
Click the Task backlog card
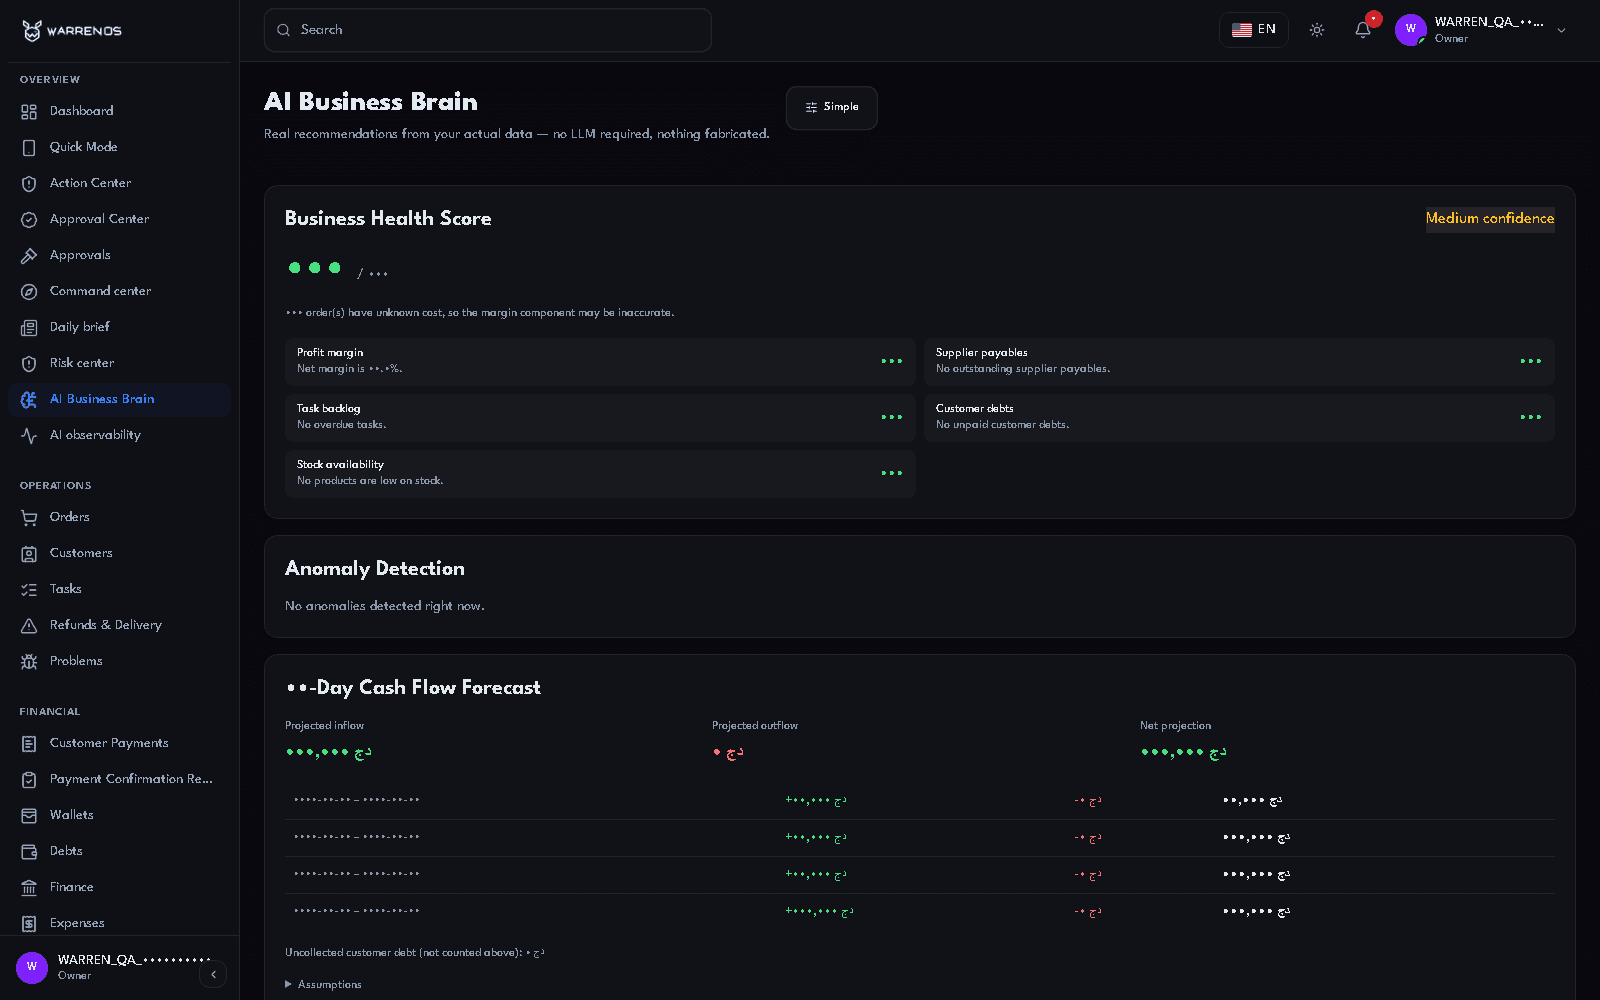[x=600, y=417]
